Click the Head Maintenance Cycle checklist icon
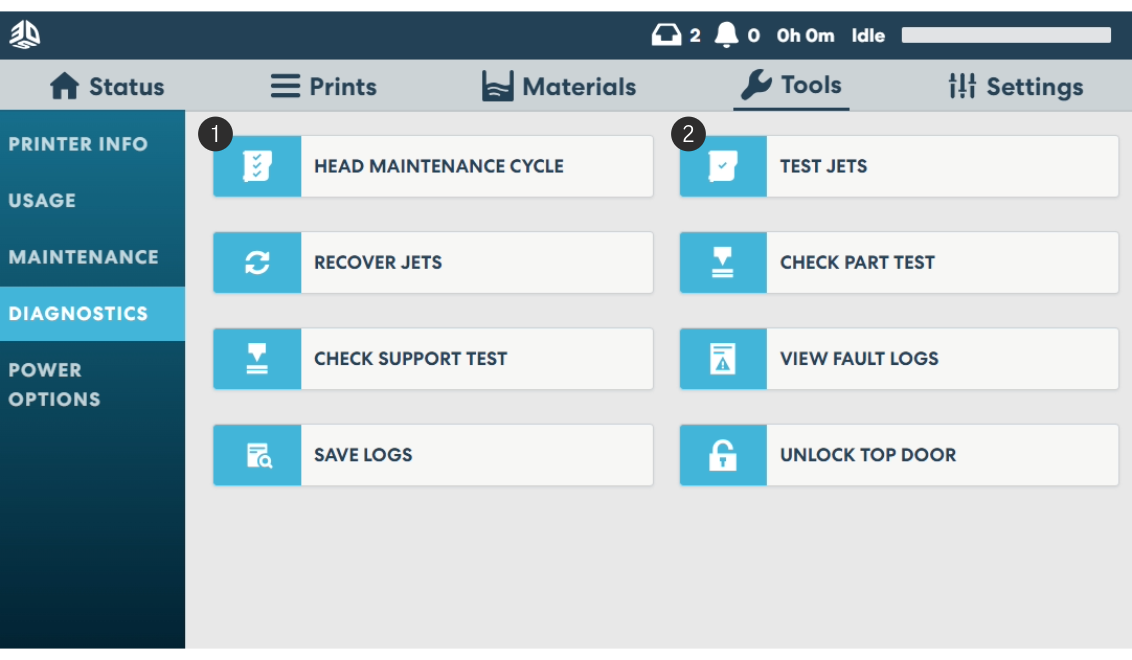The width and height of the screenshot is (1132, 660). coord(257,166)
